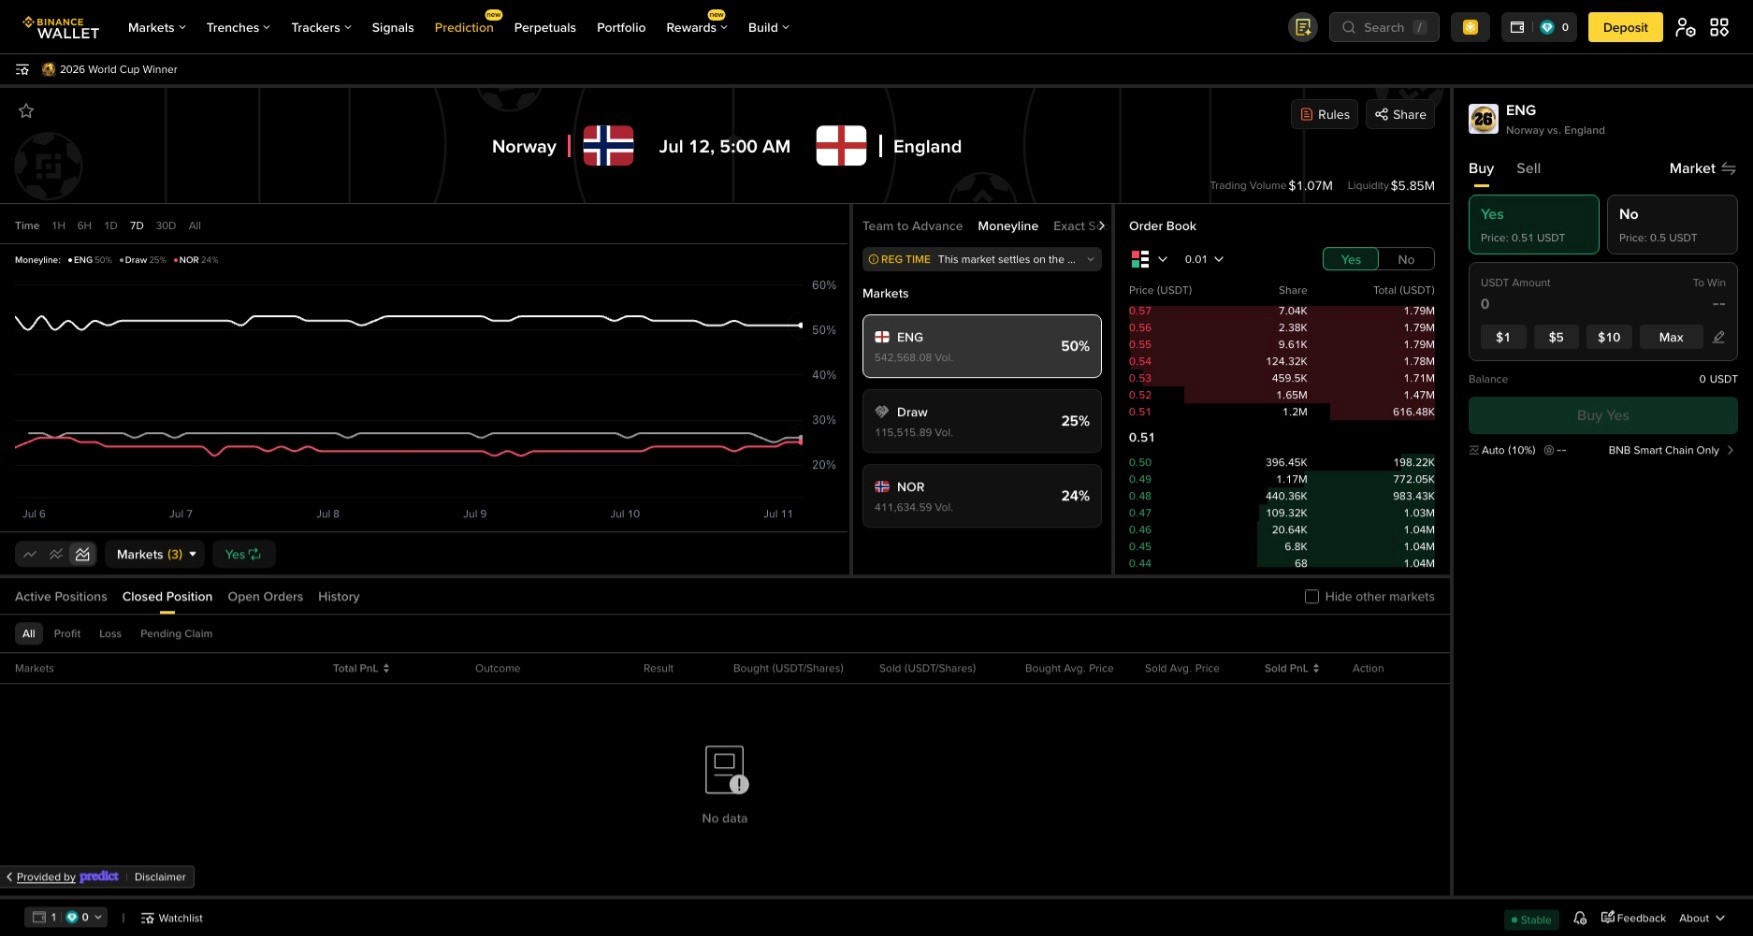Click the order book layout icon
Screen dimensions: 1753x936
(1140, 259)
